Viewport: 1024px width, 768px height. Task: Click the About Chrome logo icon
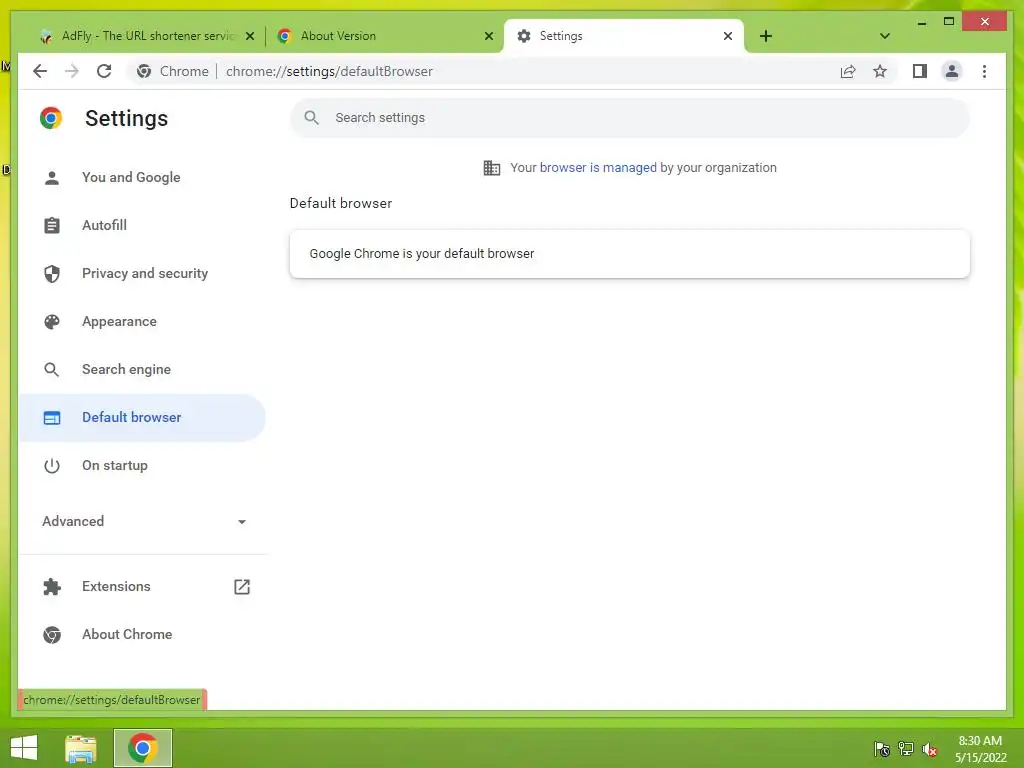(x=52, y=635)
